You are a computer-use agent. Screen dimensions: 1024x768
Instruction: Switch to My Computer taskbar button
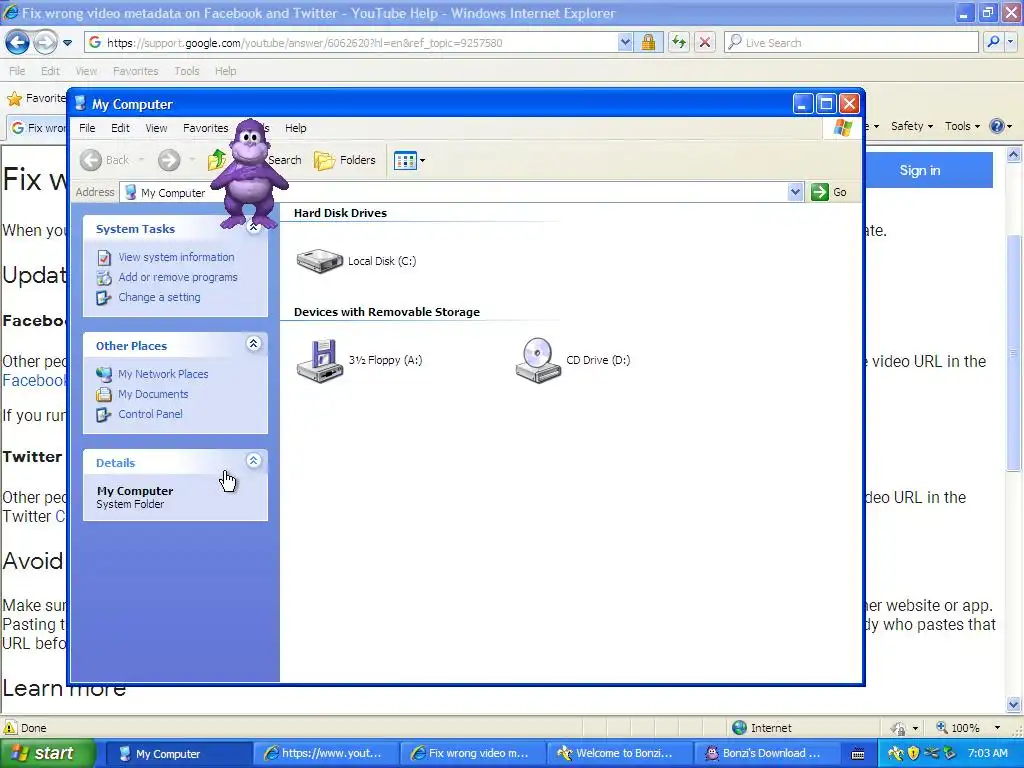coord(178,754)
